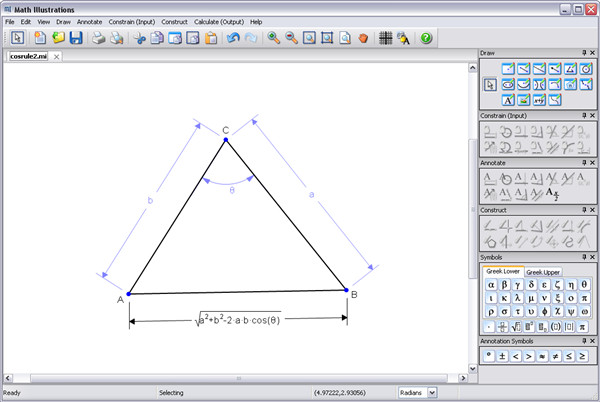Click the square root expression below the triangle
This screenshot has height=402, width=600.
(237, 321)
